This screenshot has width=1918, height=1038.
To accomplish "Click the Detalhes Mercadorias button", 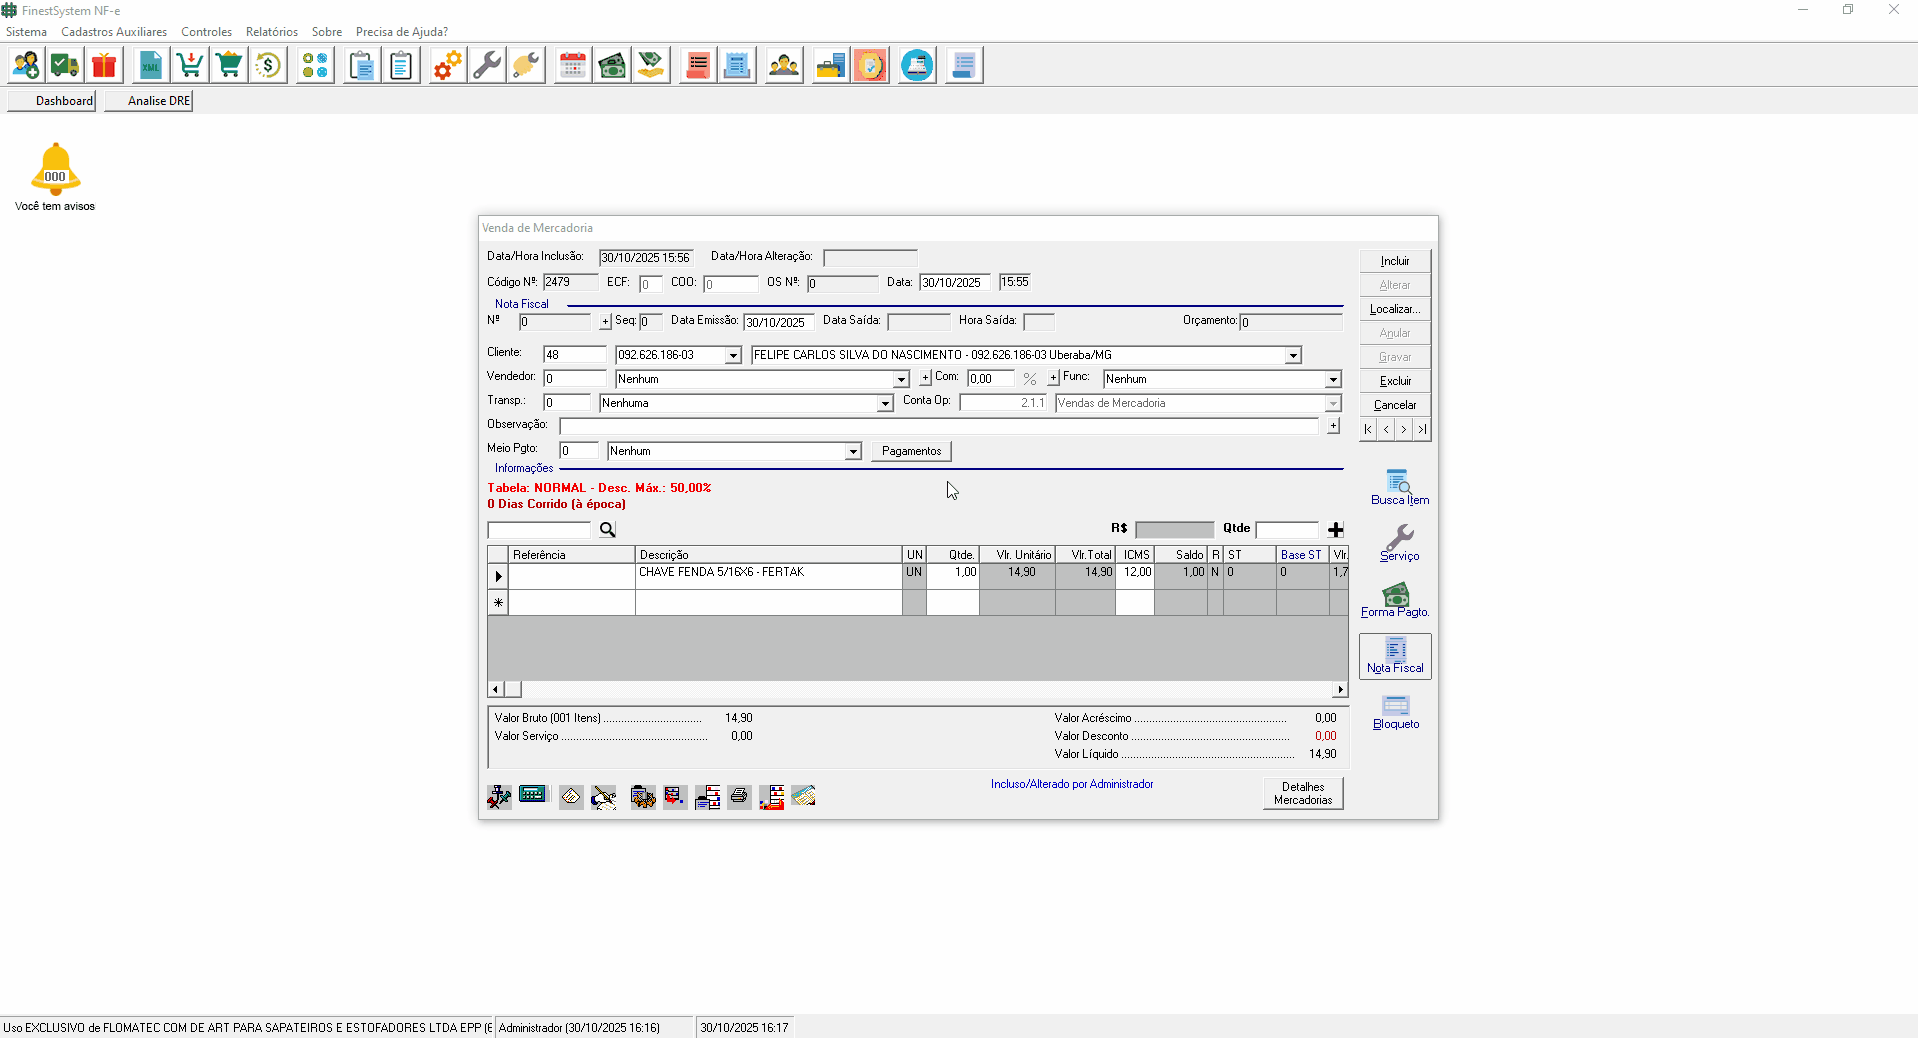I will click(x=1302, y=793).
